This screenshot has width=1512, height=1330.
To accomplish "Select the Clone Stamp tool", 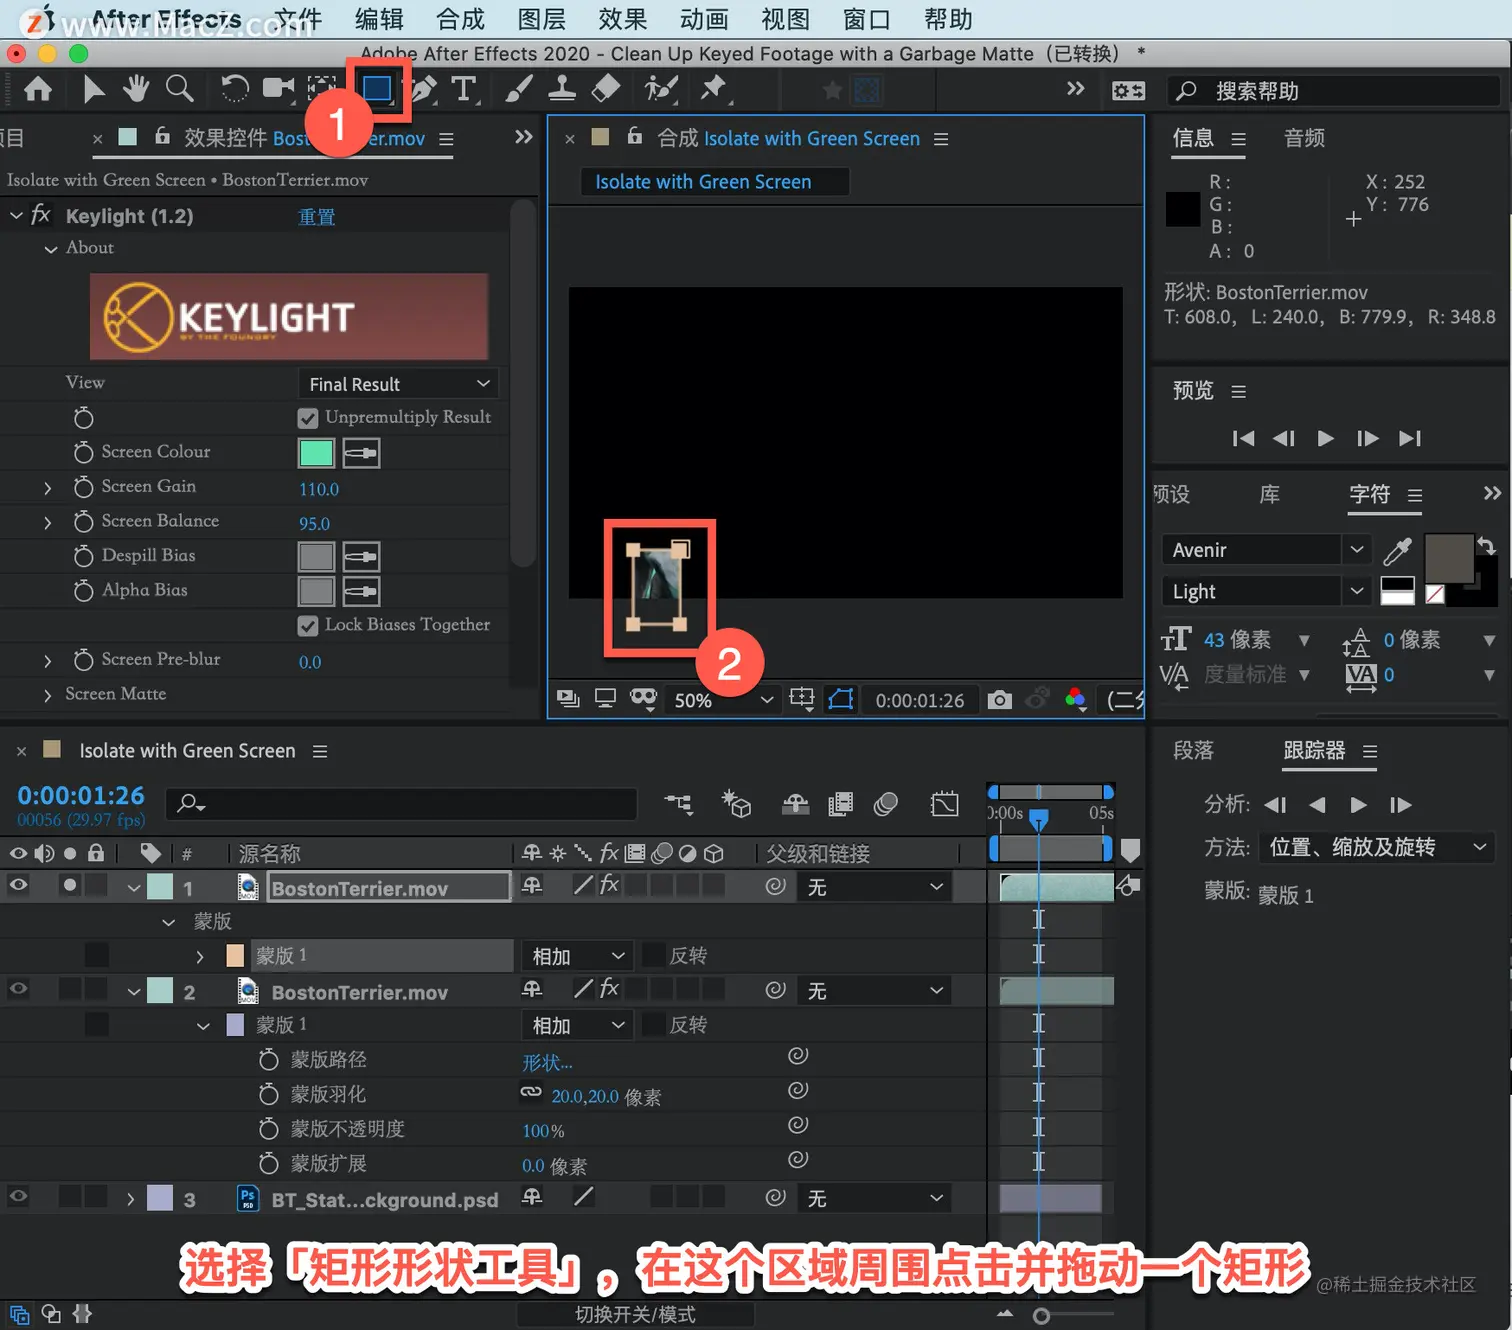I will tap(562, 90).
